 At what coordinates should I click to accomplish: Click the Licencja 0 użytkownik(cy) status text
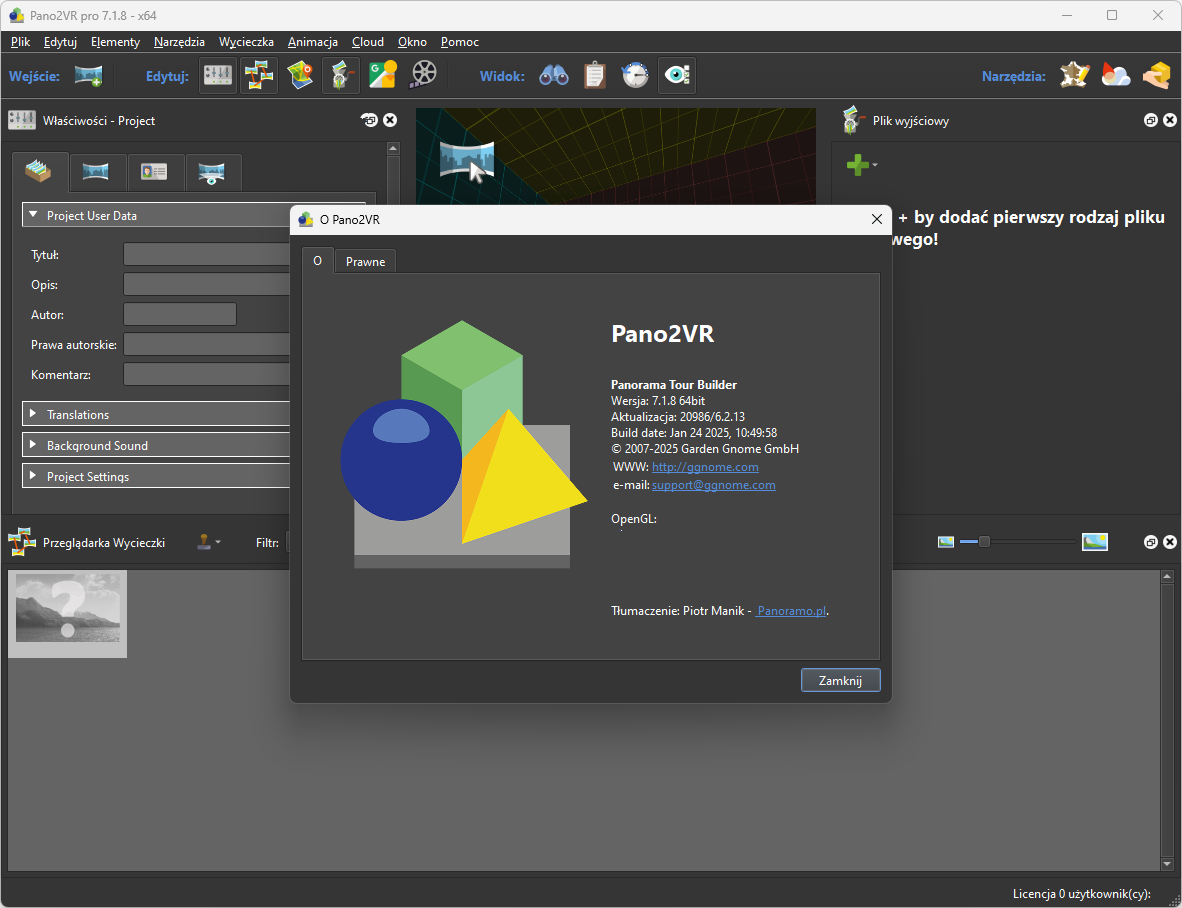pos(1082,894)
